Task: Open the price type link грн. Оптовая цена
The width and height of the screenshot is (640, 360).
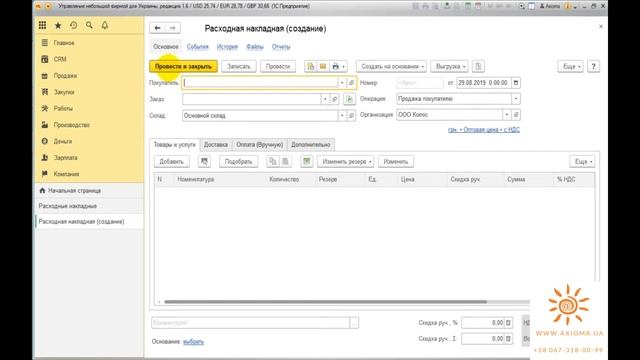Action: pyautogui.click(x=484, y=129)
